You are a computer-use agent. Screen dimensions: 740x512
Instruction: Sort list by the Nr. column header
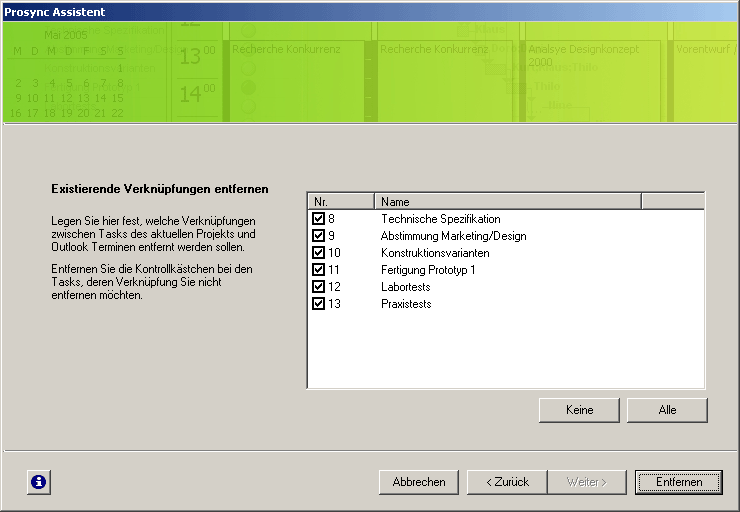tap(340, 201)
